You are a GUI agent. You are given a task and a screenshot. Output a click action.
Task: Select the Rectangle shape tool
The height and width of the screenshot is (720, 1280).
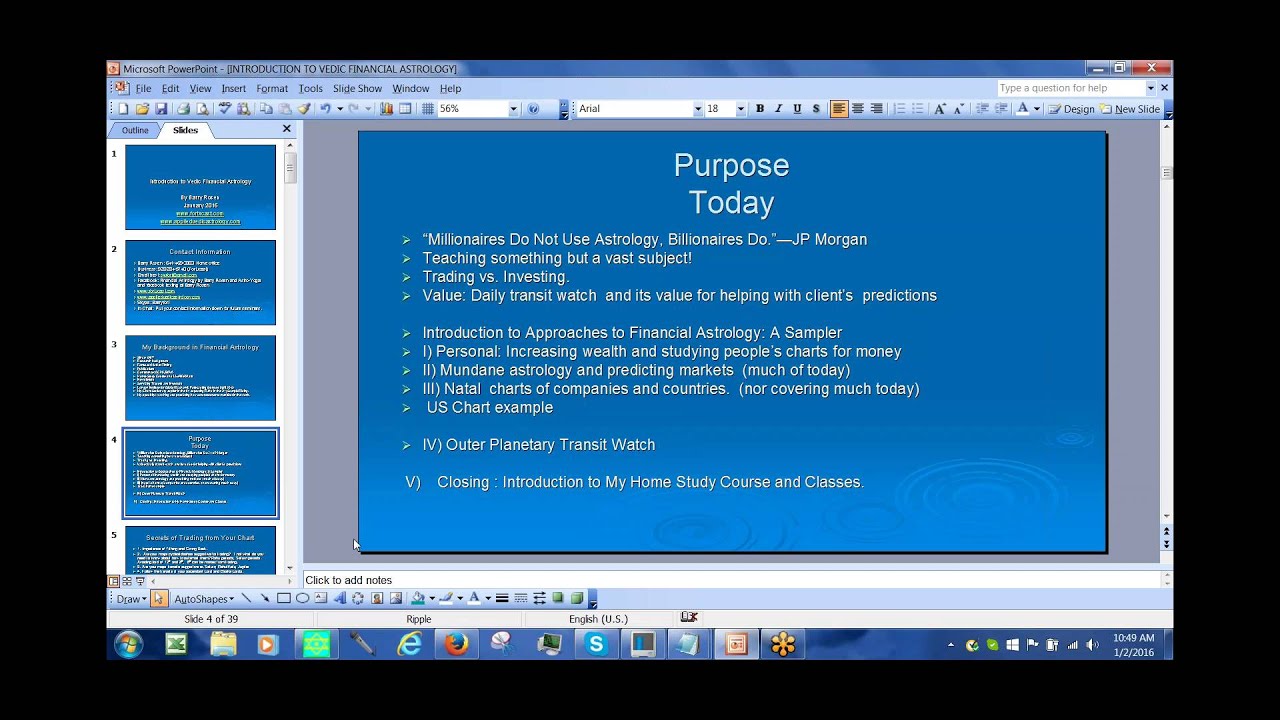click(284, 598)
